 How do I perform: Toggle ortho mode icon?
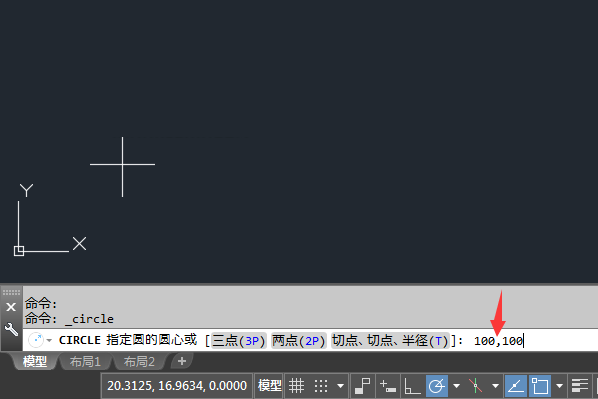click(412, 386)
